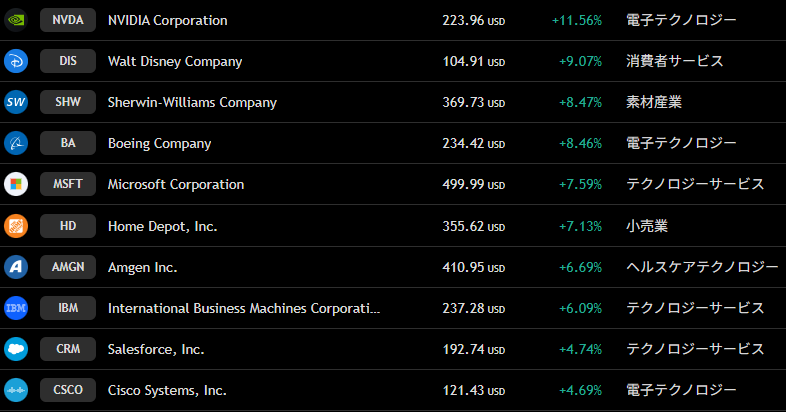The image size is (786, 412).
Task: Click the Boeing logo icon
Action: click(16, 143)
